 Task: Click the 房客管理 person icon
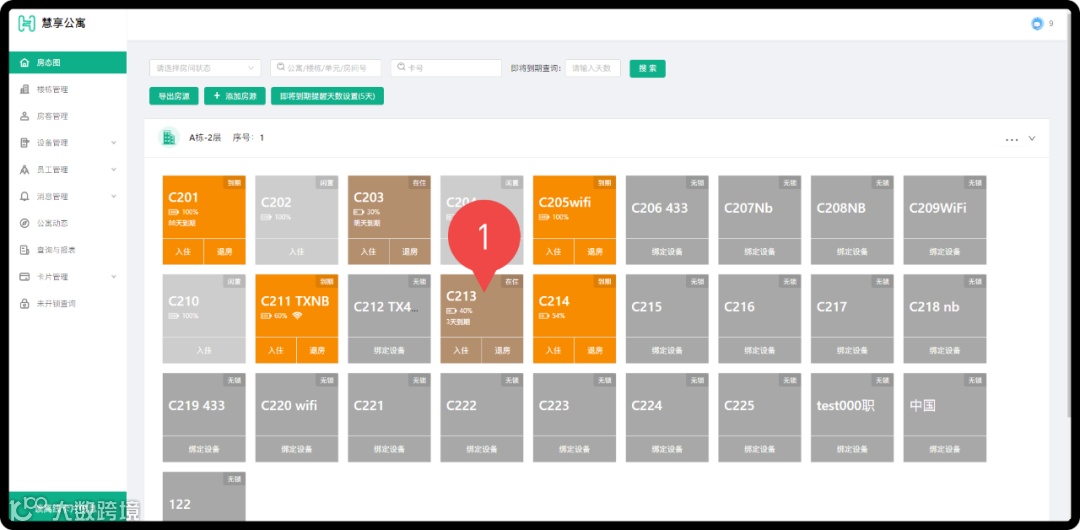pyautogui.click(x=25, y=116)
